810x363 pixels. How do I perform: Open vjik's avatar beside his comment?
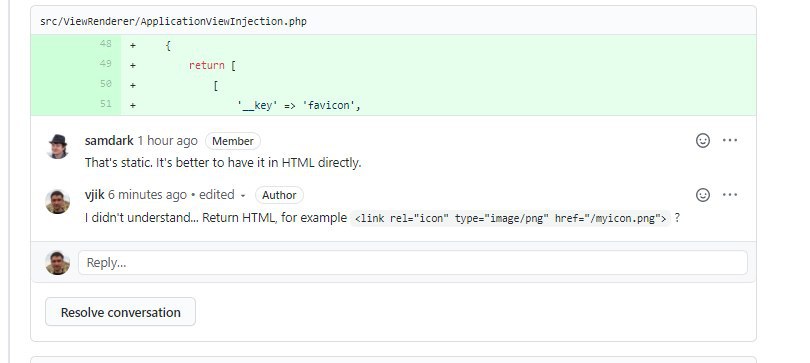tap(58, 201)
